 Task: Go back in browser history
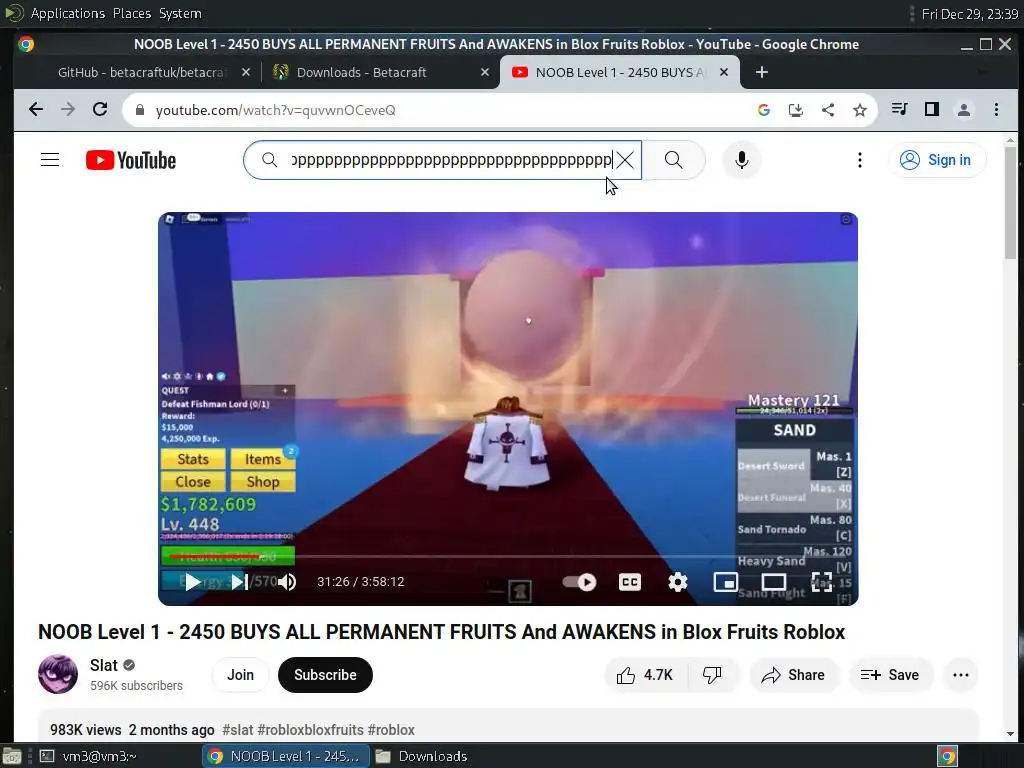point(36,110)
